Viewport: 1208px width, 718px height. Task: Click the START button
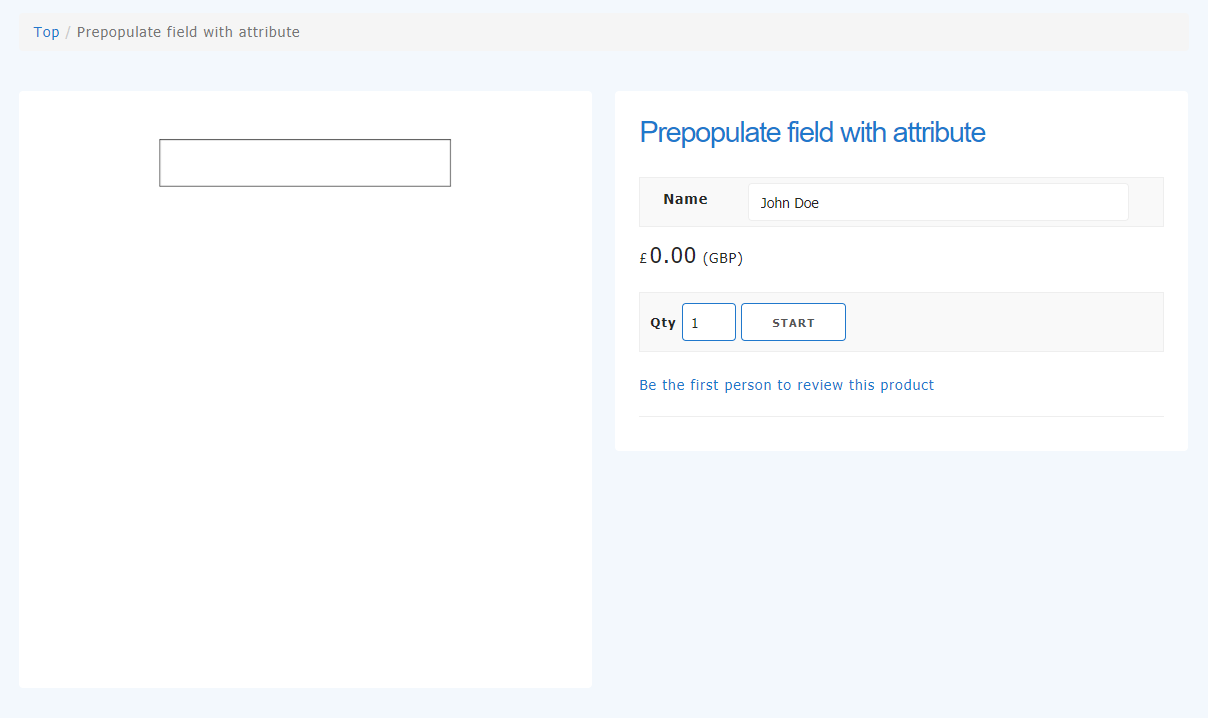793,321
